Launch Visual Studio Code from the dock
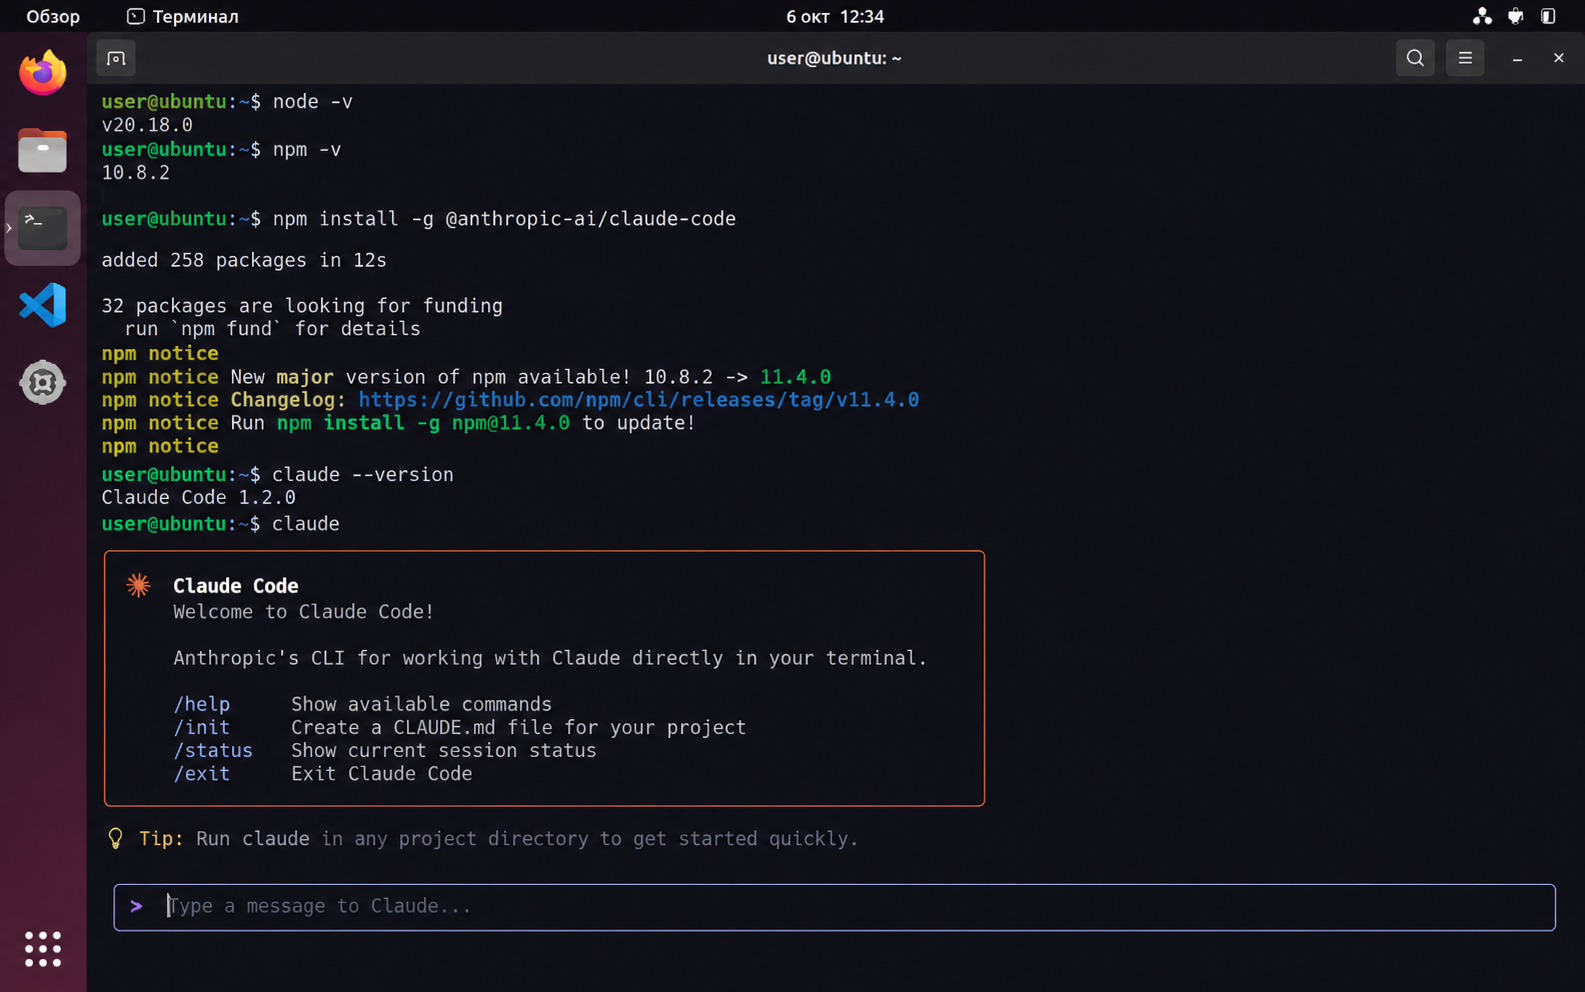1585x992 pixels. [42, 305]
